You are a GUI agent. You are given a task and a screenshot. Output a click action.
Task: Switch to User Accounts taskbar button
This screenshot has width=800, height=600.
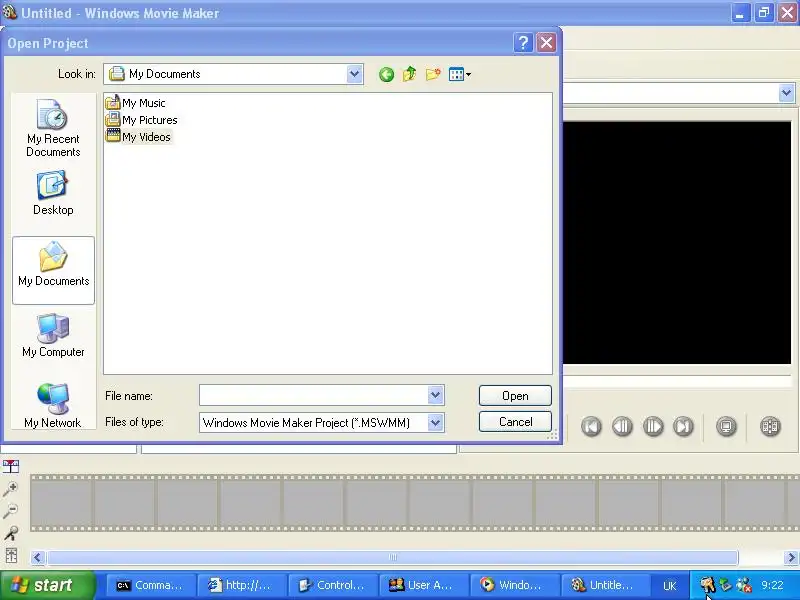[x=423, y=585]
